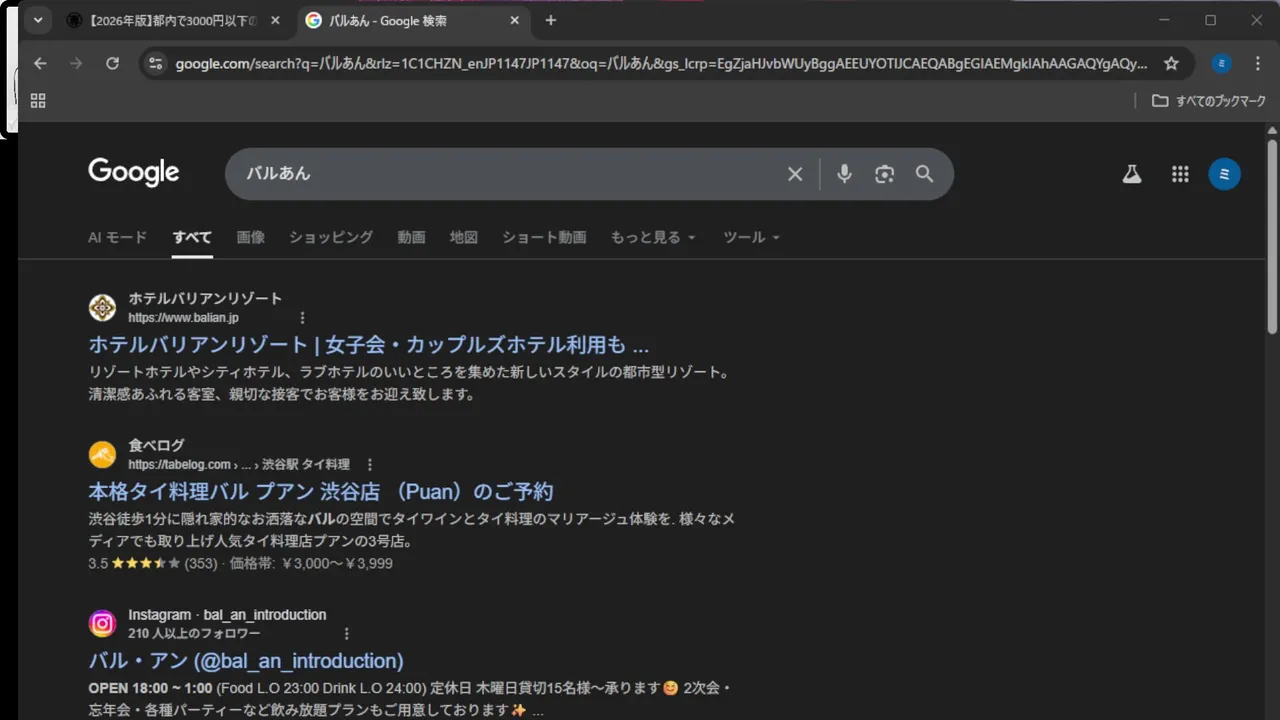Close the バルあん - Google 検索 tab
The width and height of the screenshot is (1280, 720).
(x=515, y=20)
